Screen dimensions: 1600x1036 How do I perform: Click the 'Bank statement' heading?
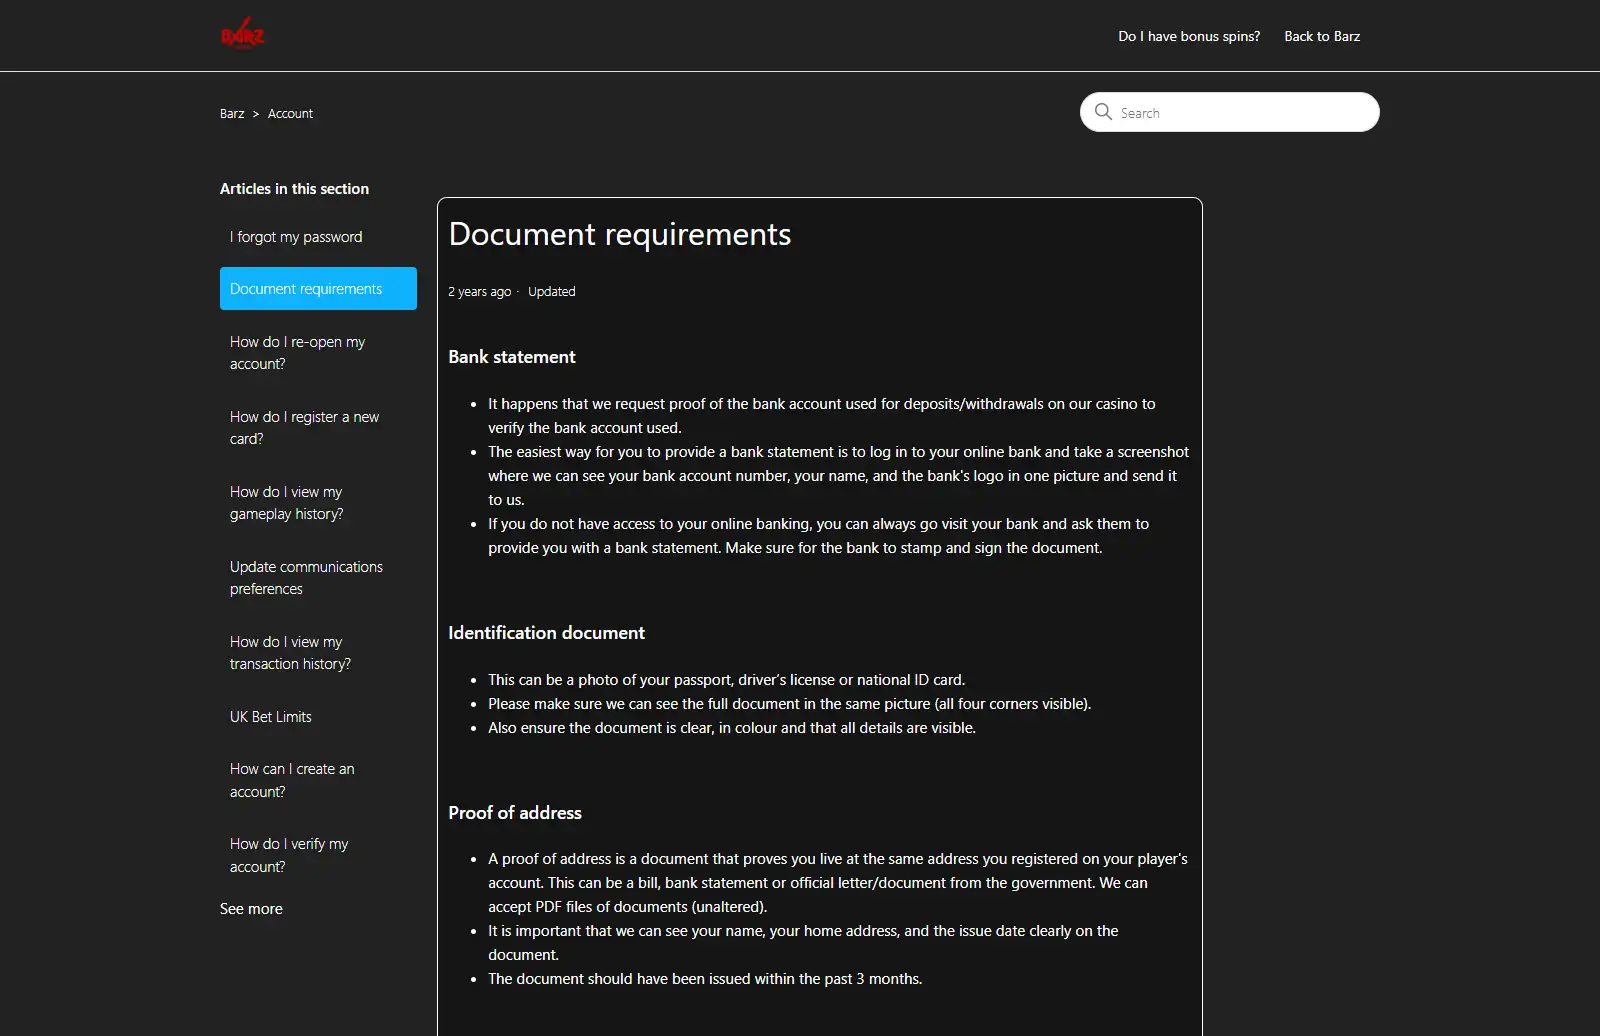pyautogui.click(x=512, y=357)
